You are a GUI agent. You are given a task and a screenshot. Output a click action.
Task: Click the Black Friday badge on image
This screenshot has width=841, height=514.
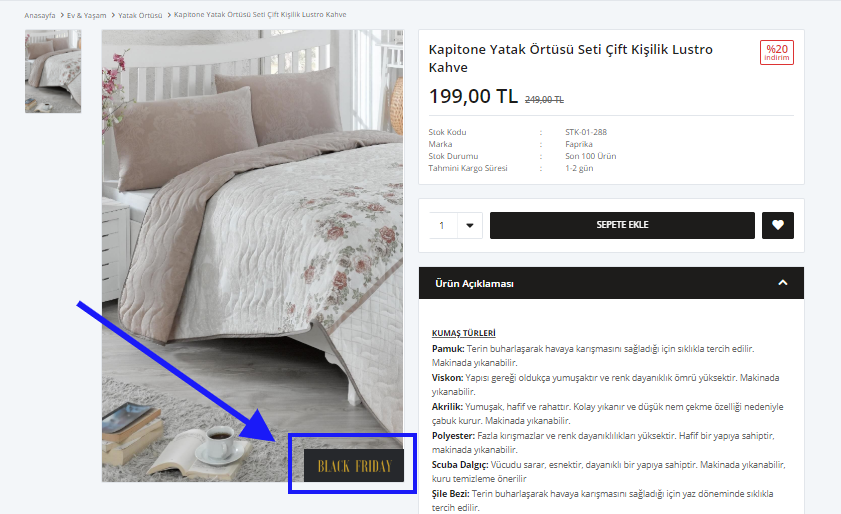pyautogui.click(x=354, y=466)
